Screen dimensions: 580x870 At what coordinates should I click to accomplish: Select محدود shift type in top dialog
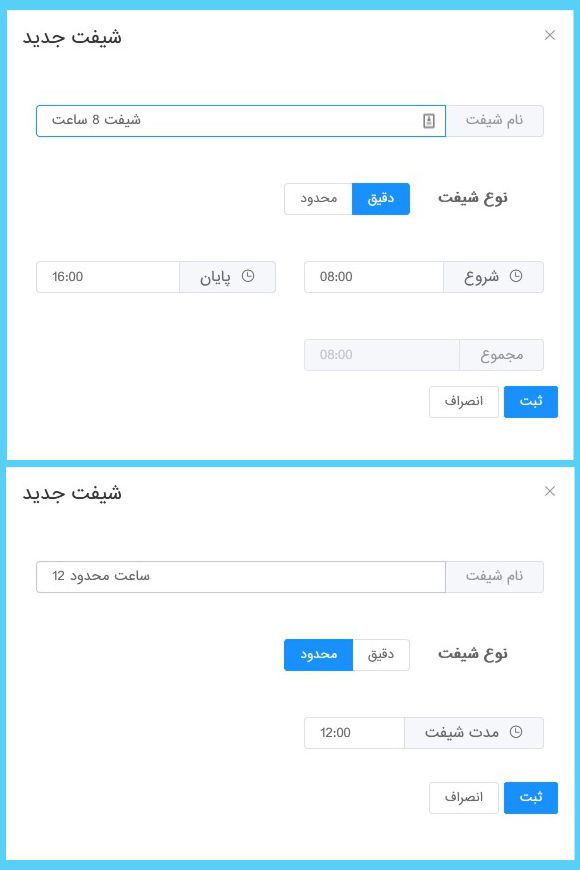tap(317, 198)
